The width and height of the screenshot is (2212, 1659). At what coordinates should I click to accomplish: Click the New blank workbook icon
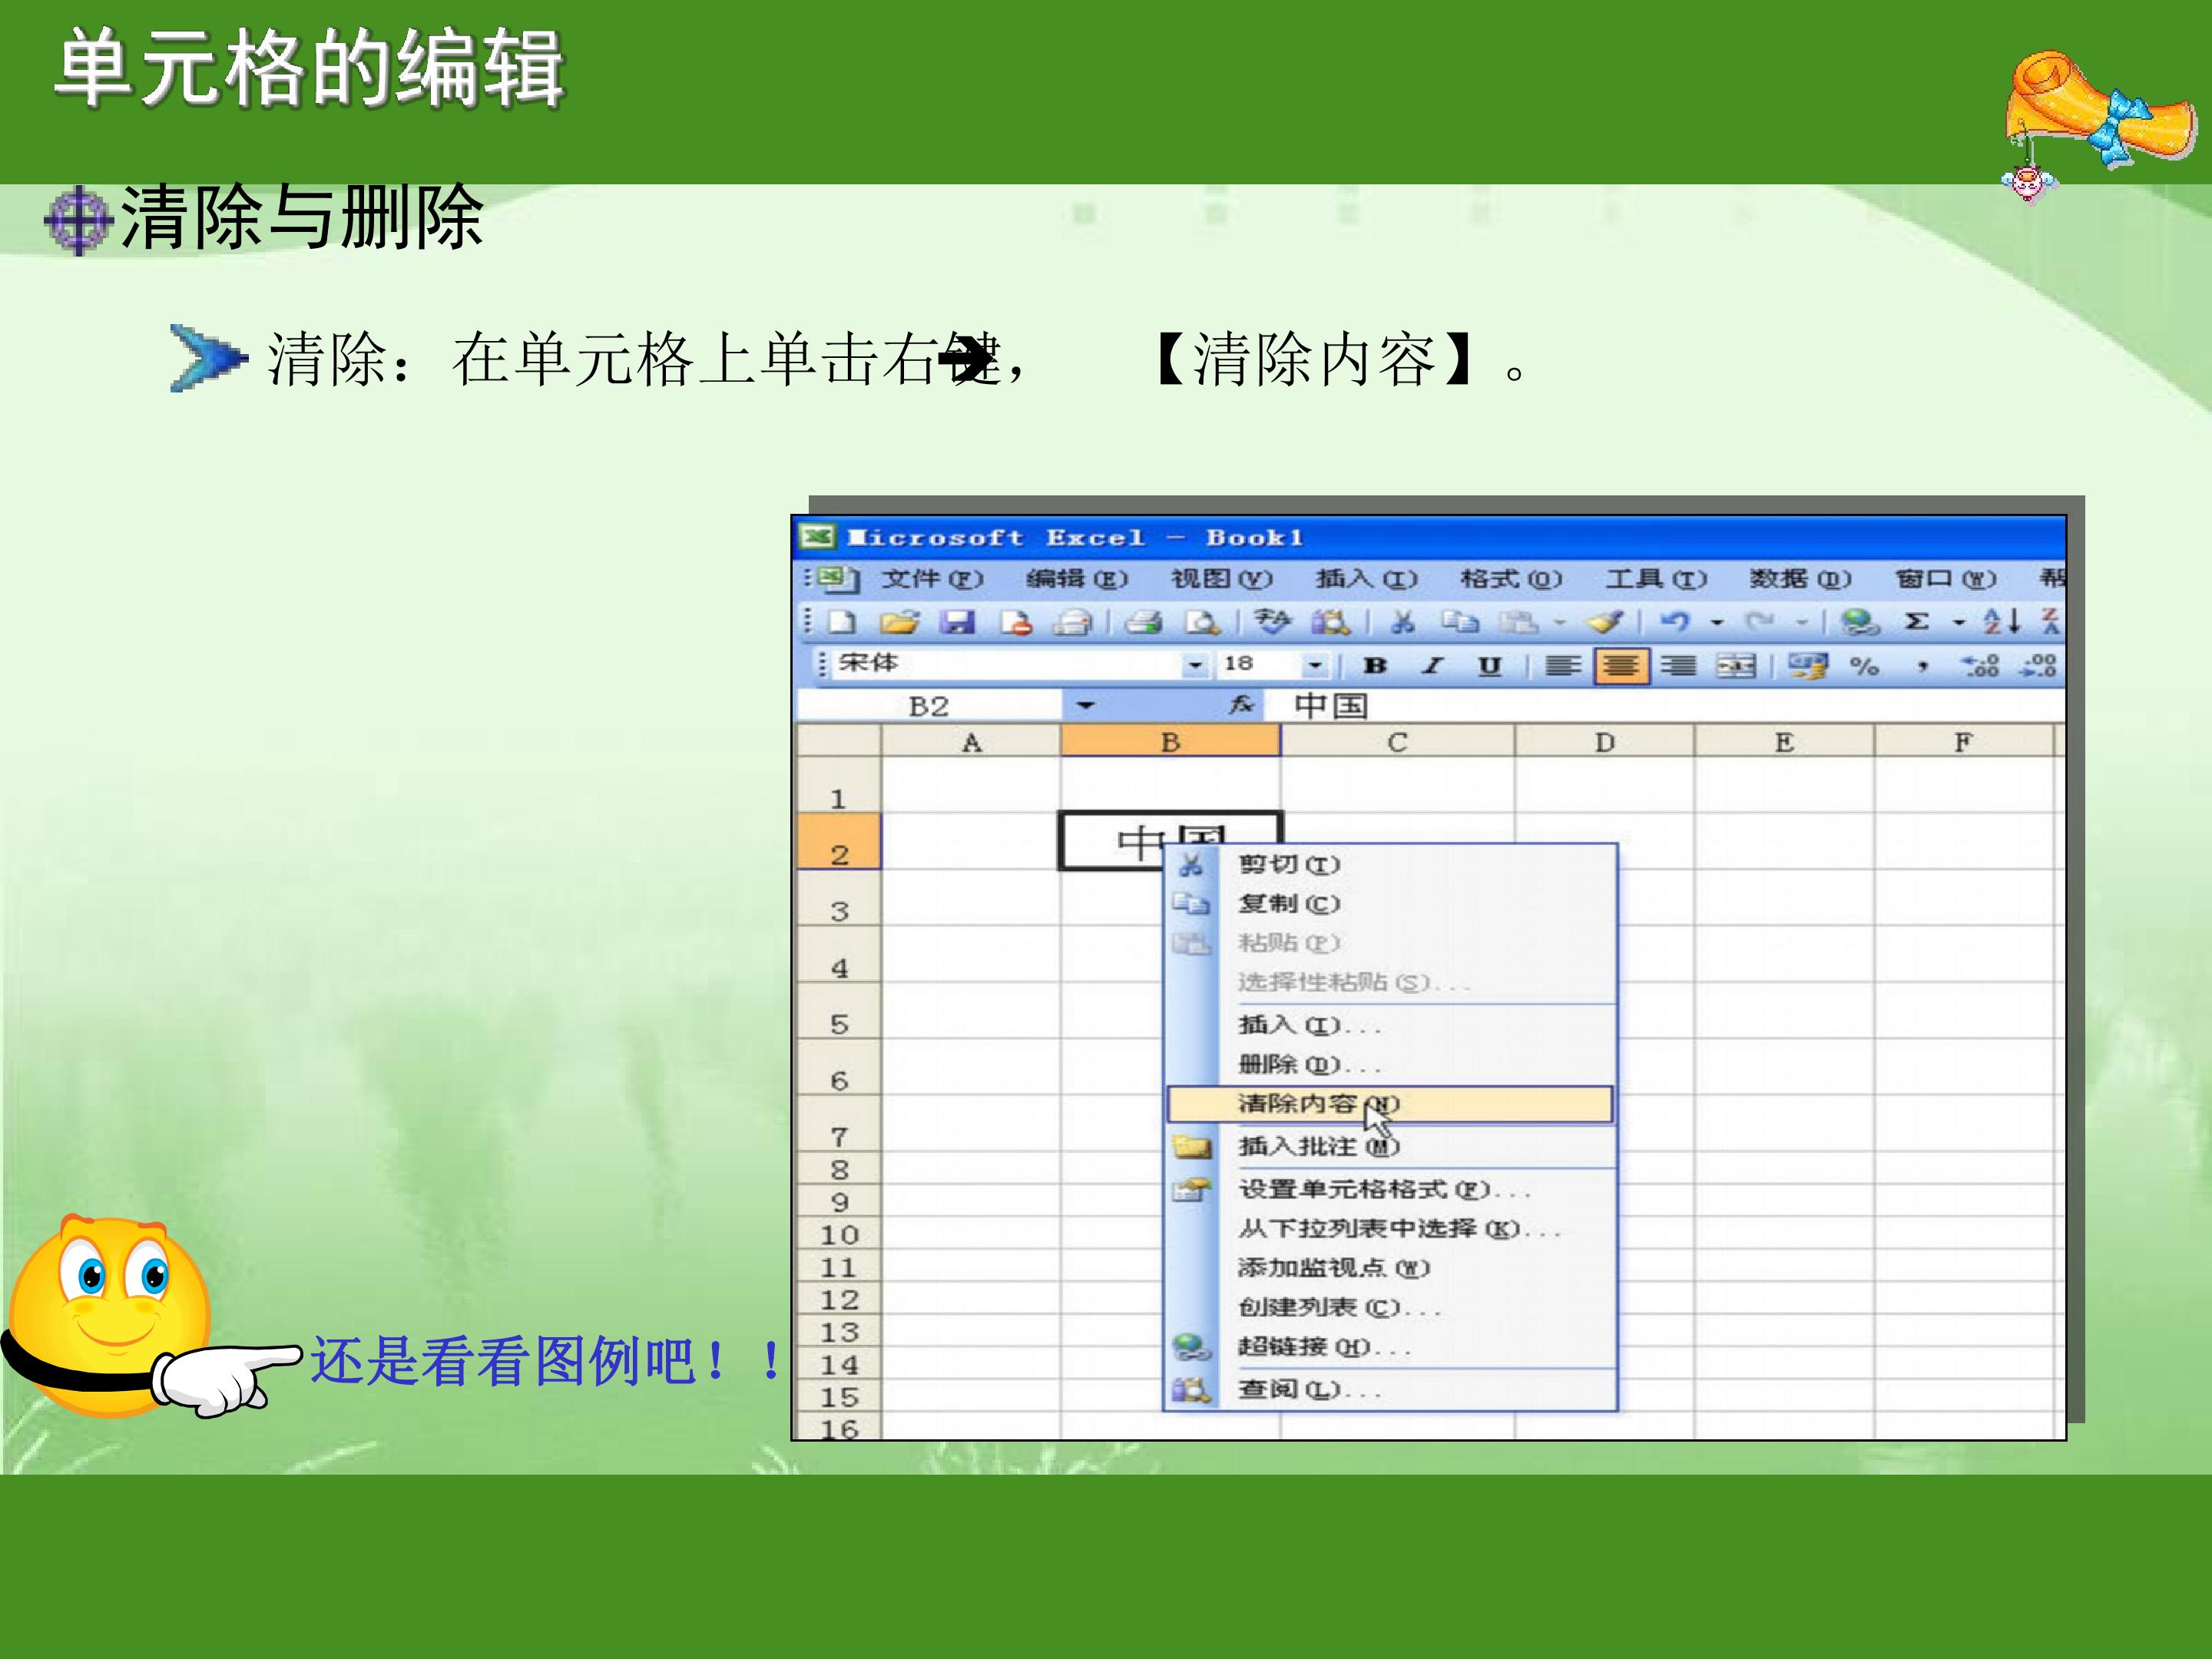842,622
